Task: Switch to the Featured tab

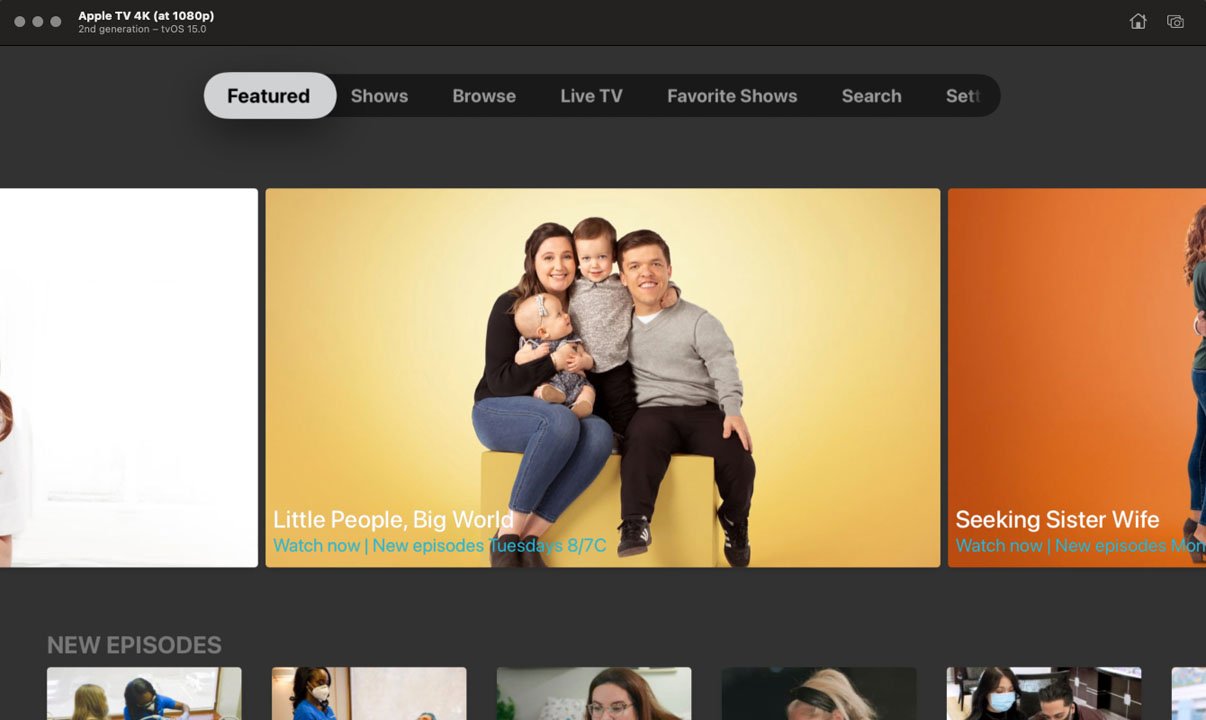Action: (x=269, y=95)
